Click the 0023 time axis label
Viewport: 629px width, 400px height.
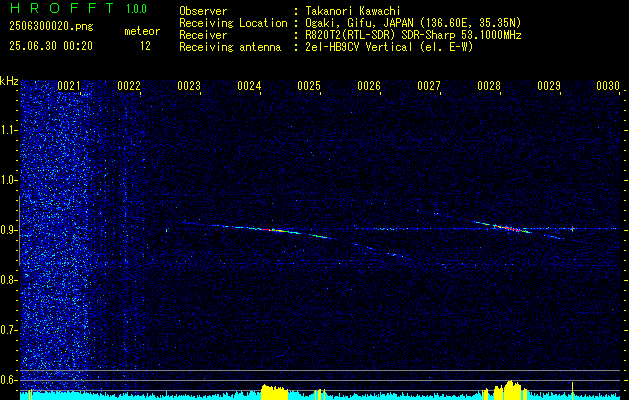189,85
